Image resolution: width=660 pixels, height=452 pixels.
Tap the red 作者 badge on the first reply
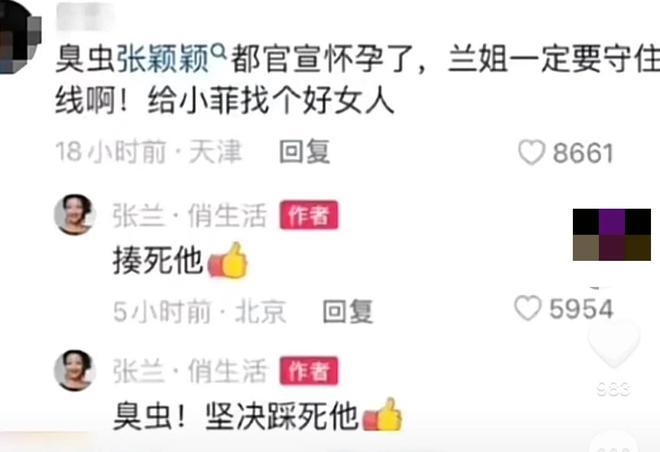[x=309, y=215]
